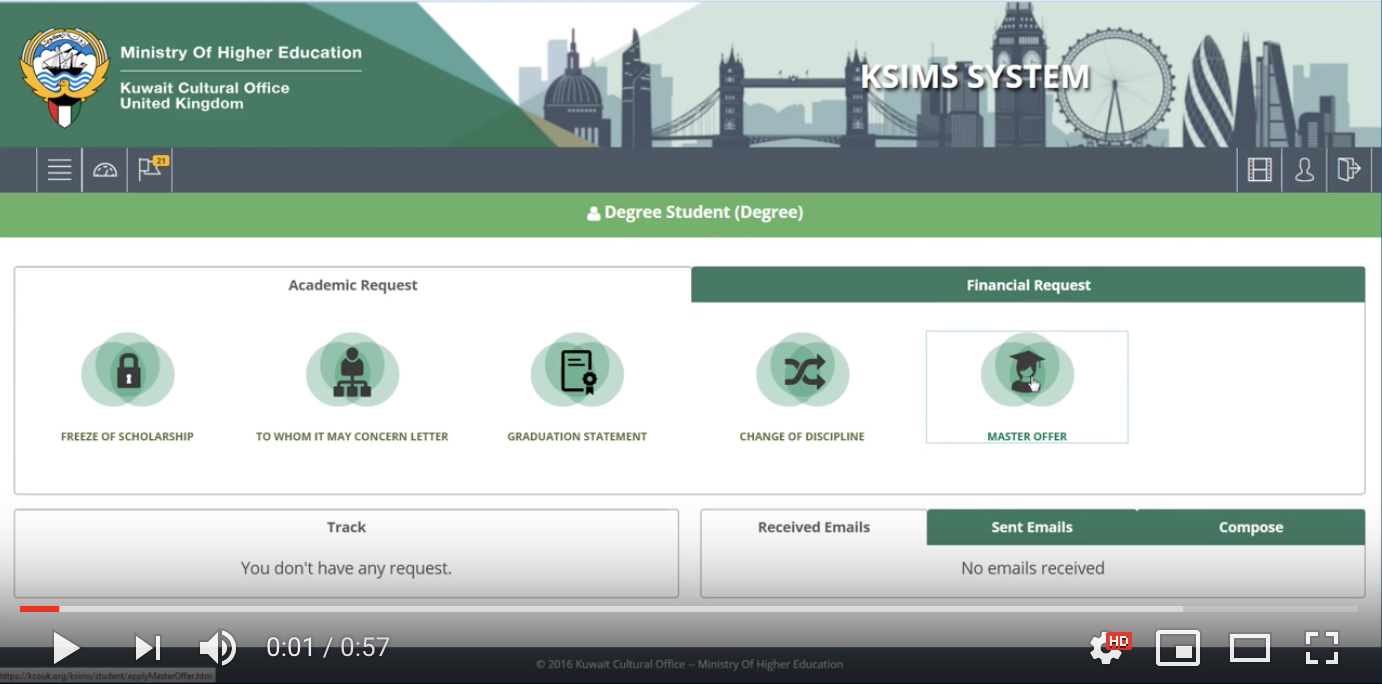Choose the Change of Discipline shuffle icon
This screenshot has height=684, width=1382.
pos(802,372)
